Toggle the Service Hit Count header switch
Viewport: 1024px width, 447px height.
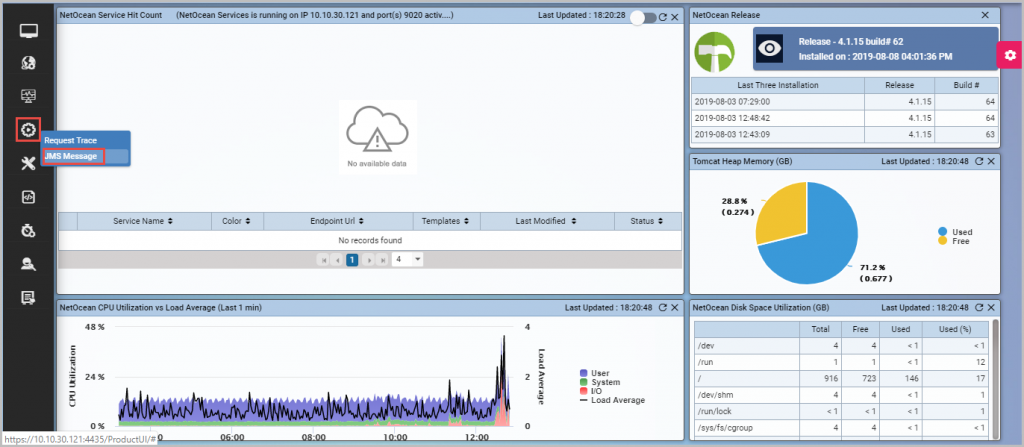643,18
